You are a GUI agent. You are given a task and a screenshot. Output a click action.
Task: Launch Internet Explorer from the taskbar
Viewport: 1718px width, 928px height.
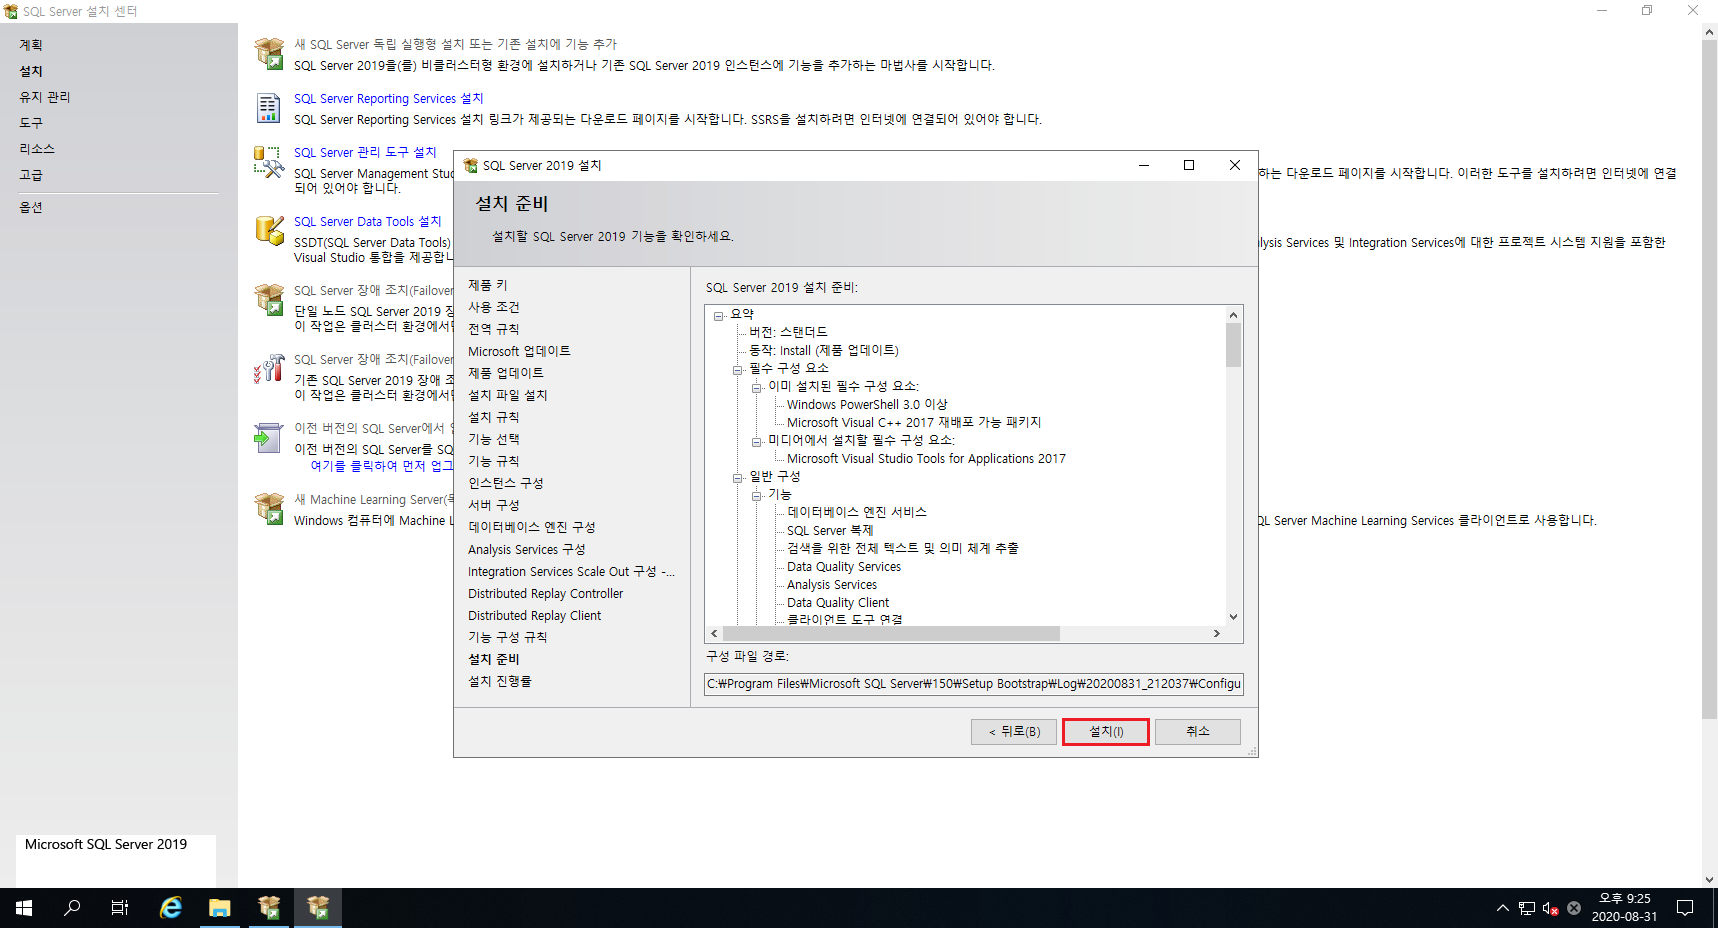coord(171,908)
